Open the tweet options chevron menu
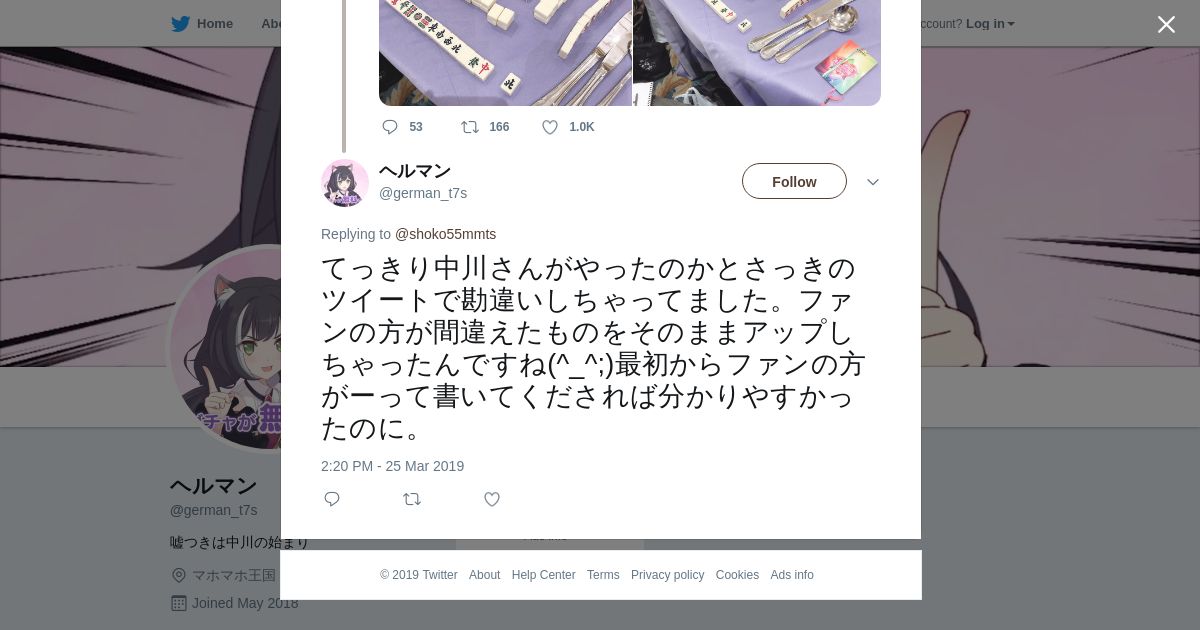This screenshot has height=630, width=1200. tap(873, 182)
